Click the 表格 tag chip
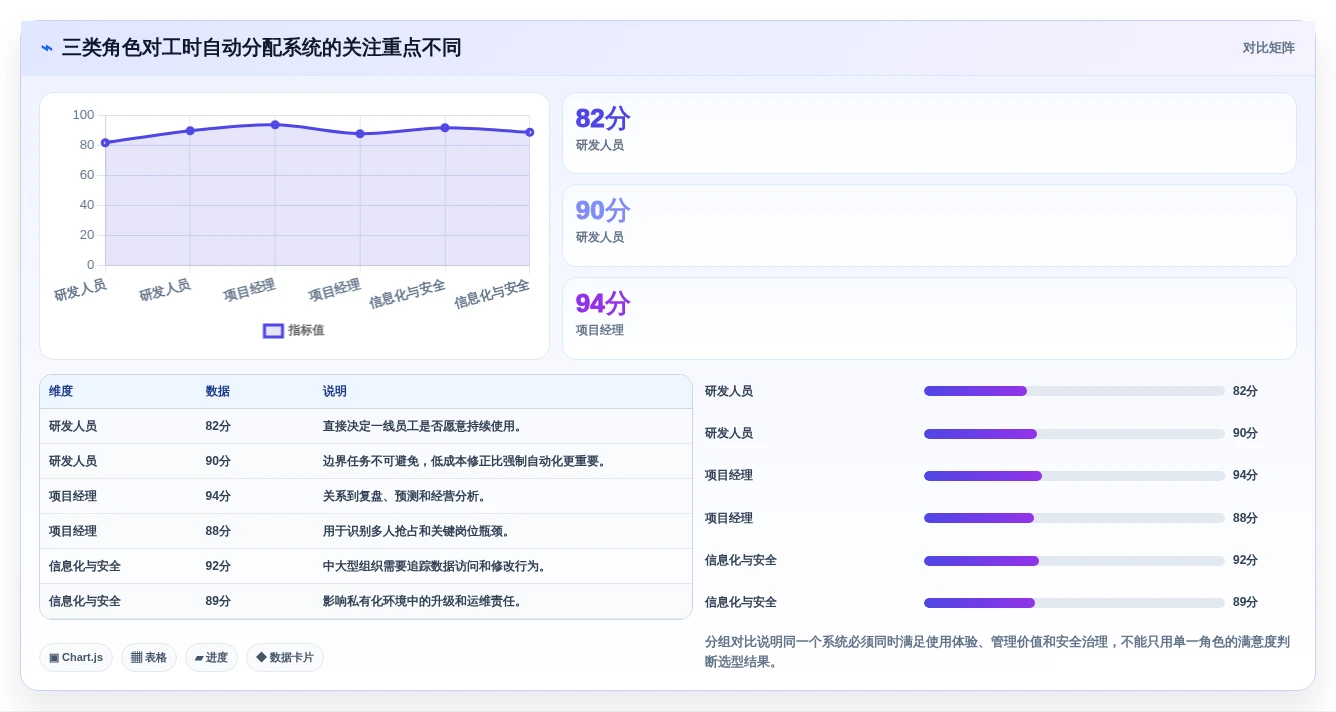This screenshot has height=712, width=1336. click(149, 657)
